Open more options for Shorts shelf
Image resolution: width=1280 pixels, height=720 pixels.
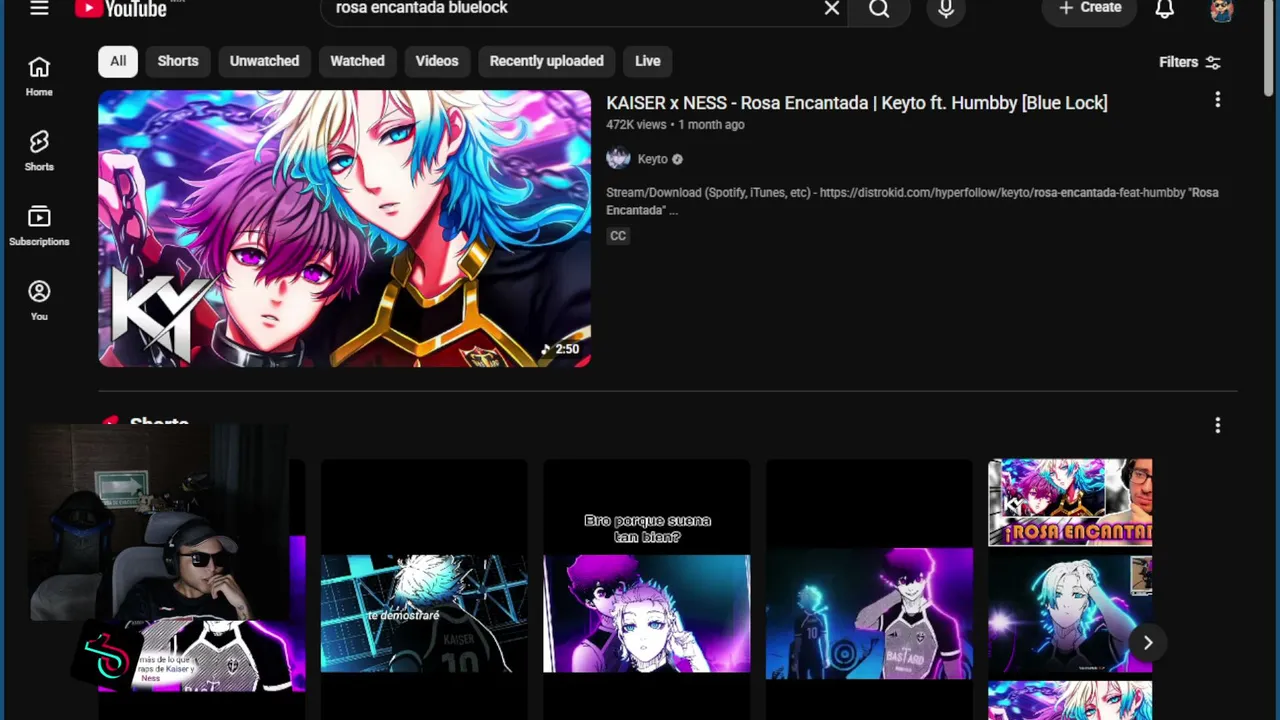[x=1217, y=426]
